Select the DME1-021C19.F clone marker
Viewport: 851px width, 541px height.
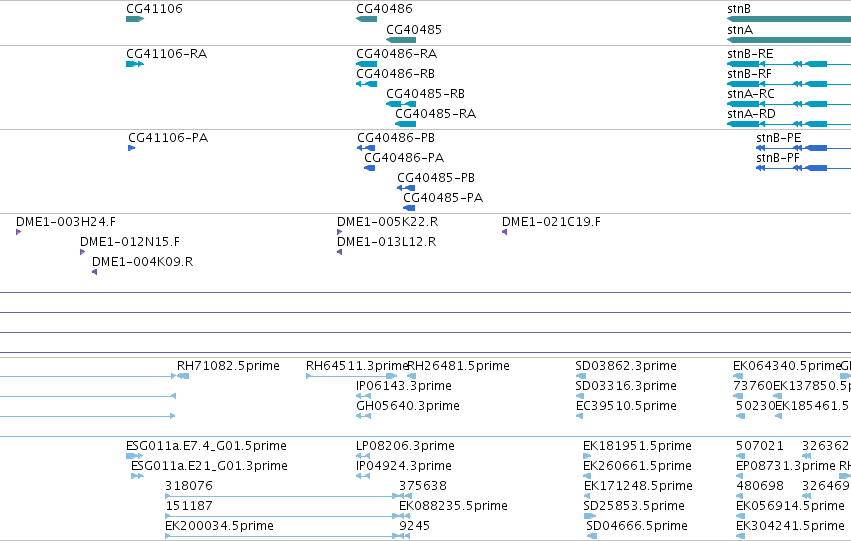point(504,232)
